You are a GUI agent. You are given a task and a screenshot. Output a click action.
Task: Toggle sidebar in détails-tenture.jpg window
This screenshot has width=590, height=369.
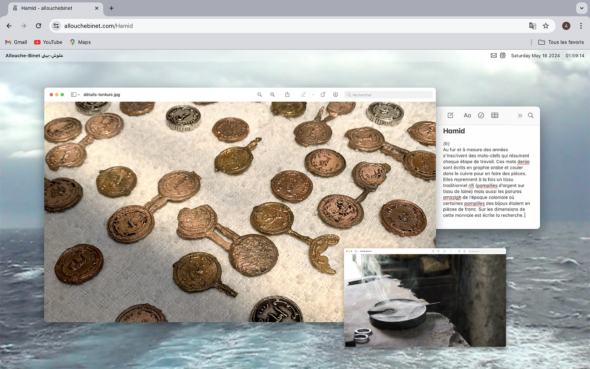tap(74, 94)
